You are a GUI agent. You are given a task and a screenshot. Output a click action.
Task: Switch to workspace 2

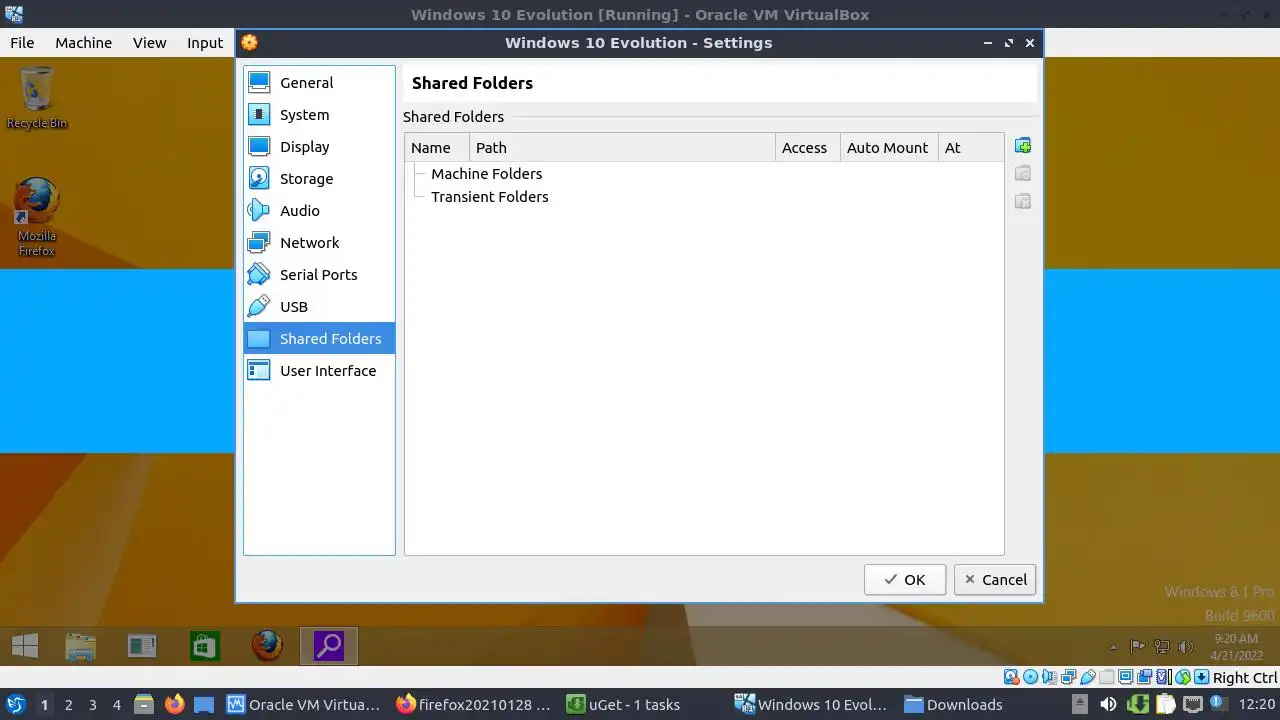[x=68, y=704]
